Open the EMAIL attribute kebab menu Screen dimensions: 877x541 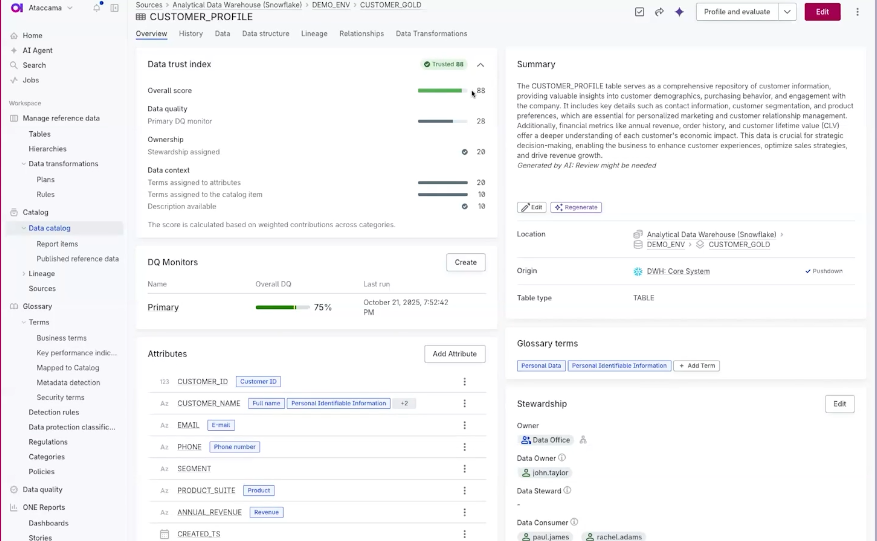pyautogui.click(x=464, y=425)
